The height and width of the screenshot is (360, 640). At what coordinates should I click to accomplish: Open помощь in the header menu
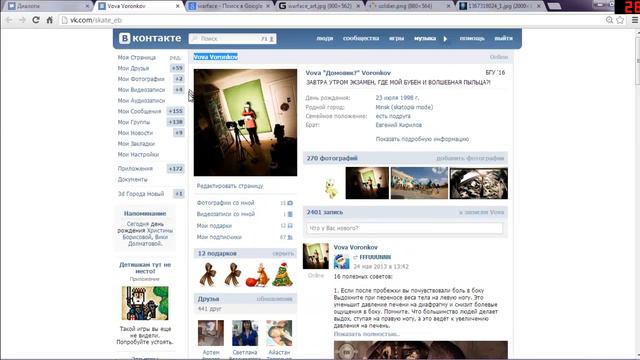pos(472,38)
